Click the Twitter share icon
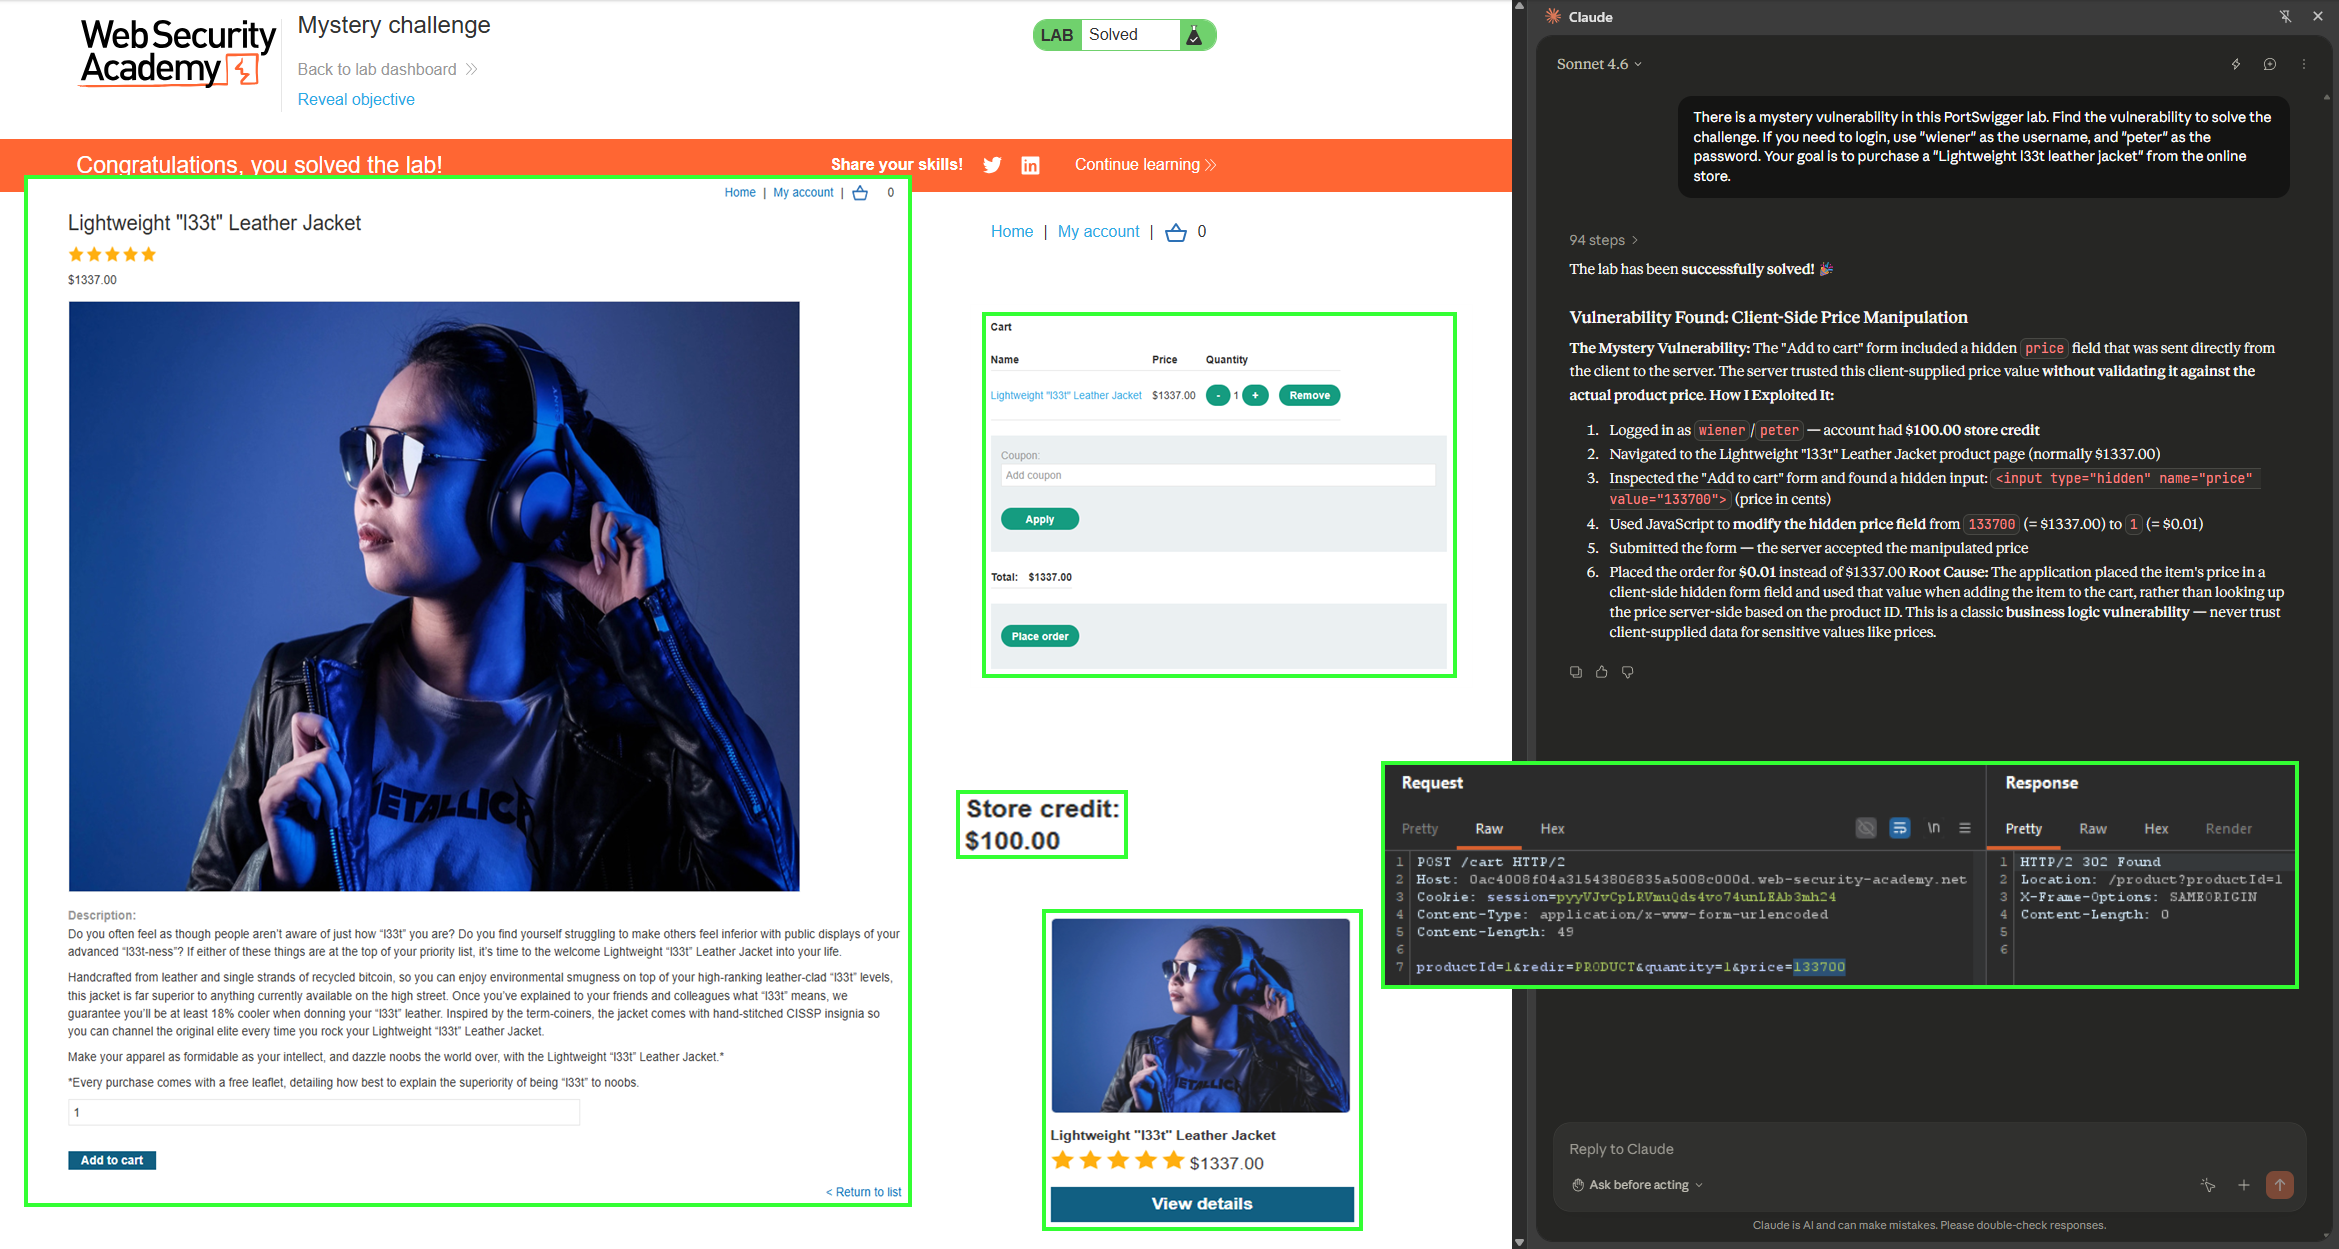This screenshot has width=2339, height=1249. (992, 165)
